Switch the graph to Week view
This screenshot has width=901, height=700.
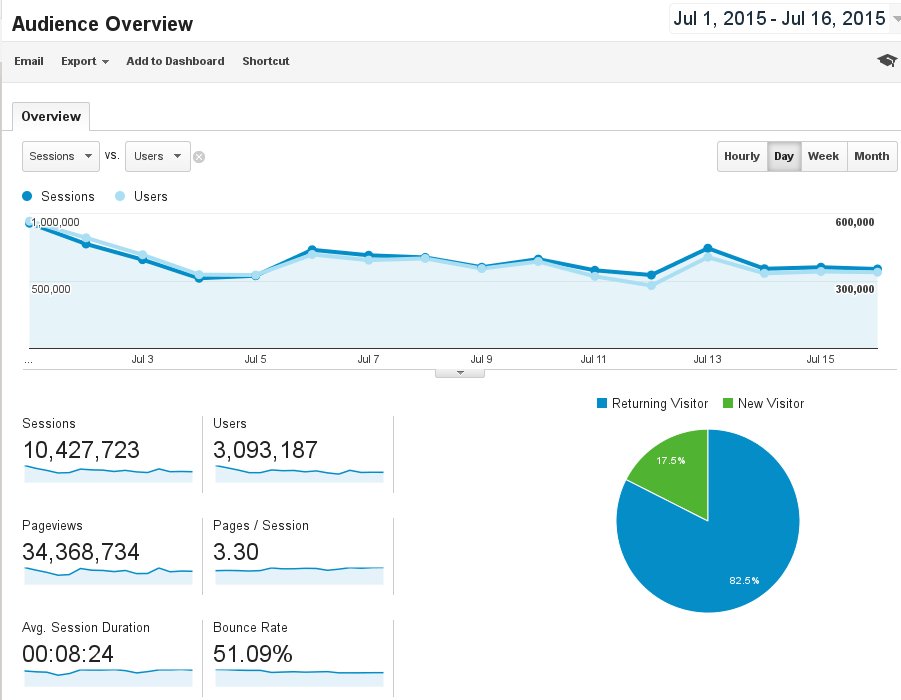(823, 156)
